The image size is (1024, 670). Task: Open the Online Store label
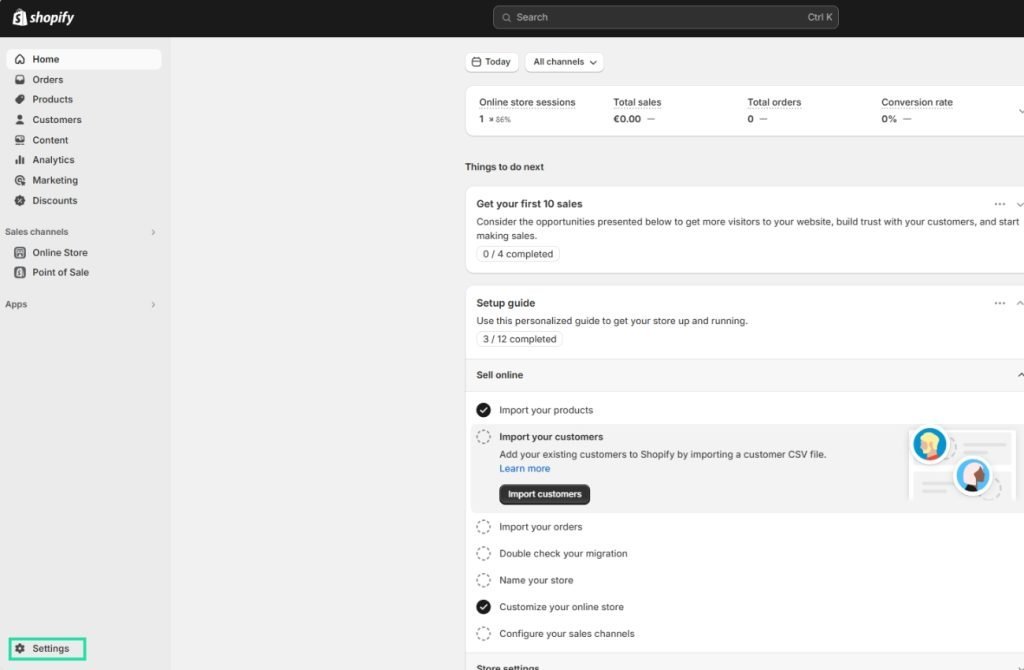coord(60,252)
